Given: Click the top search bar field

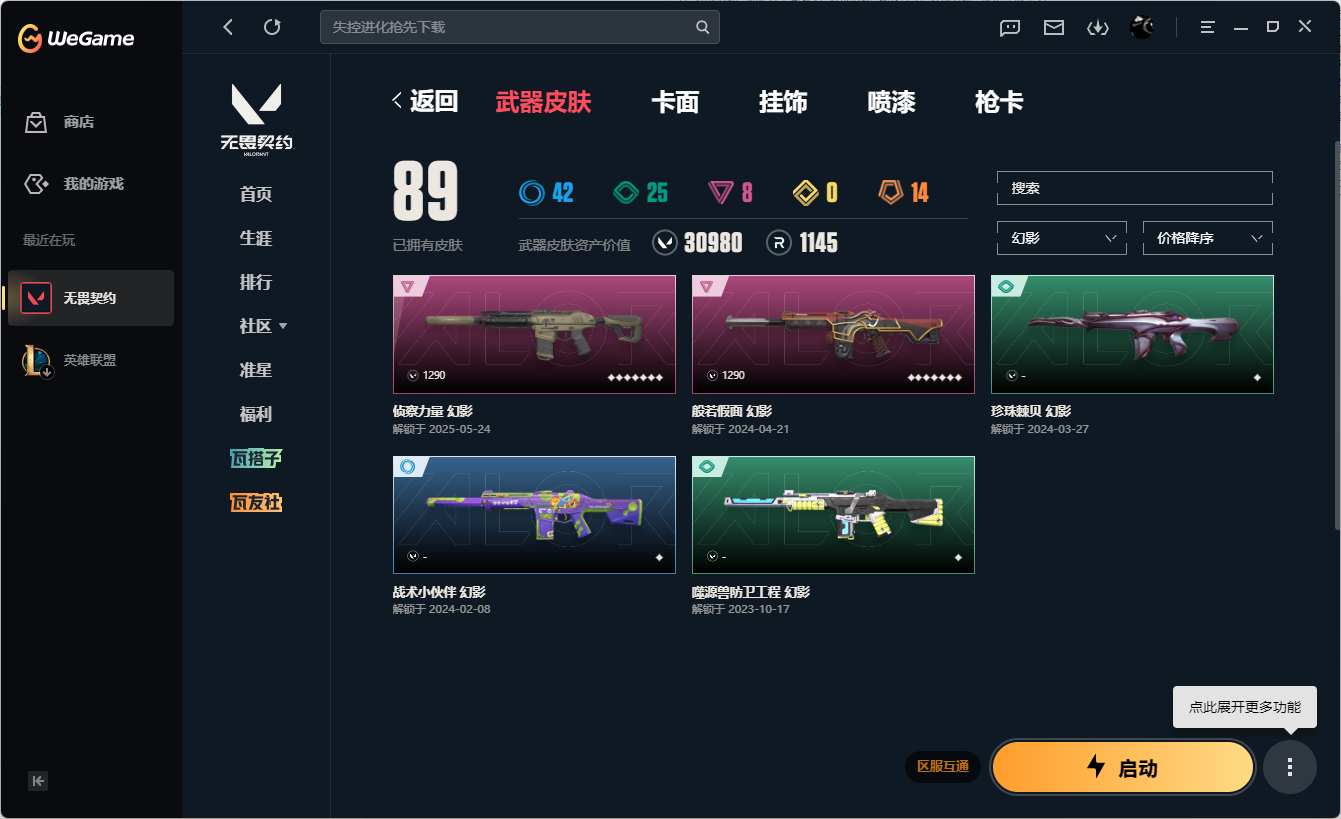Looking at the screenshot, I should 519,27.
